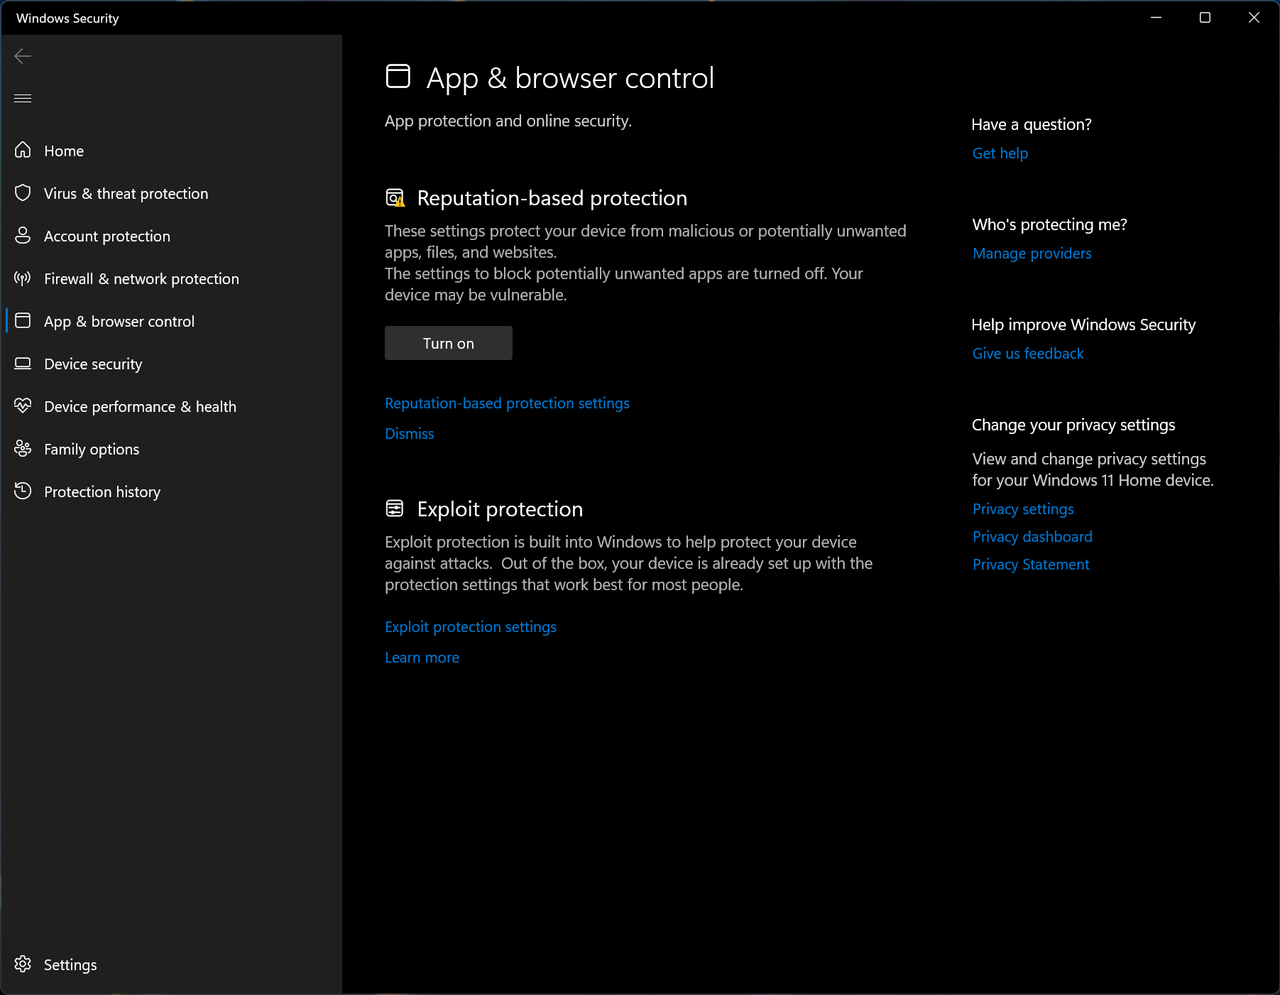The height and width of the screenshot is (995, 1280).
Task: Open the Privacy Statement link
Action: tap(1031, 564)
